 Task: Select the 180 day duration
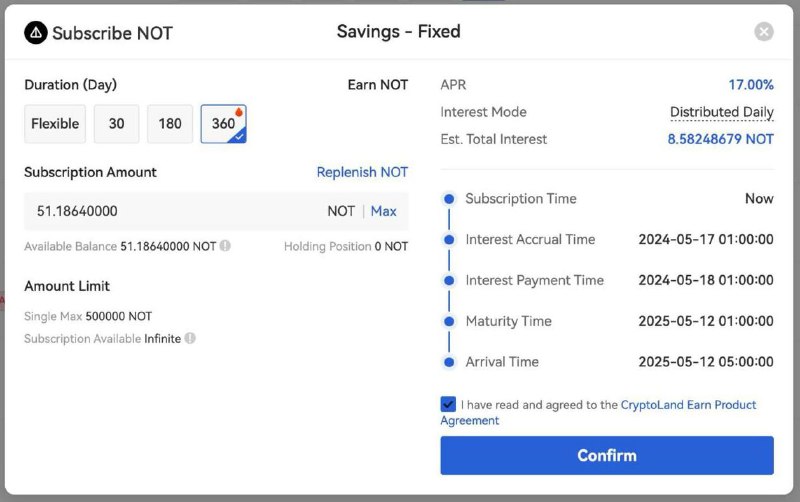click(x=170, y=124)
